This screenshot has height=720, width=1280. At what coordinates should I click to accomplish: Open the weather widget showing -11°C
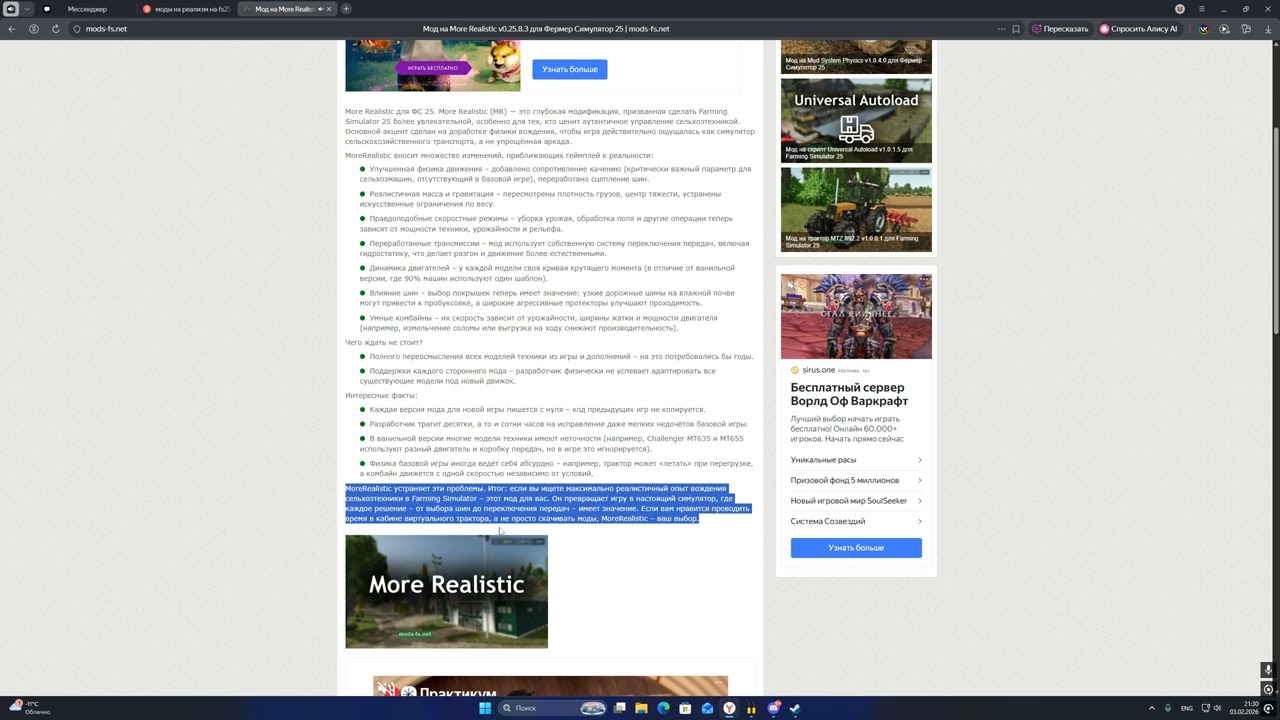point(30,708)
